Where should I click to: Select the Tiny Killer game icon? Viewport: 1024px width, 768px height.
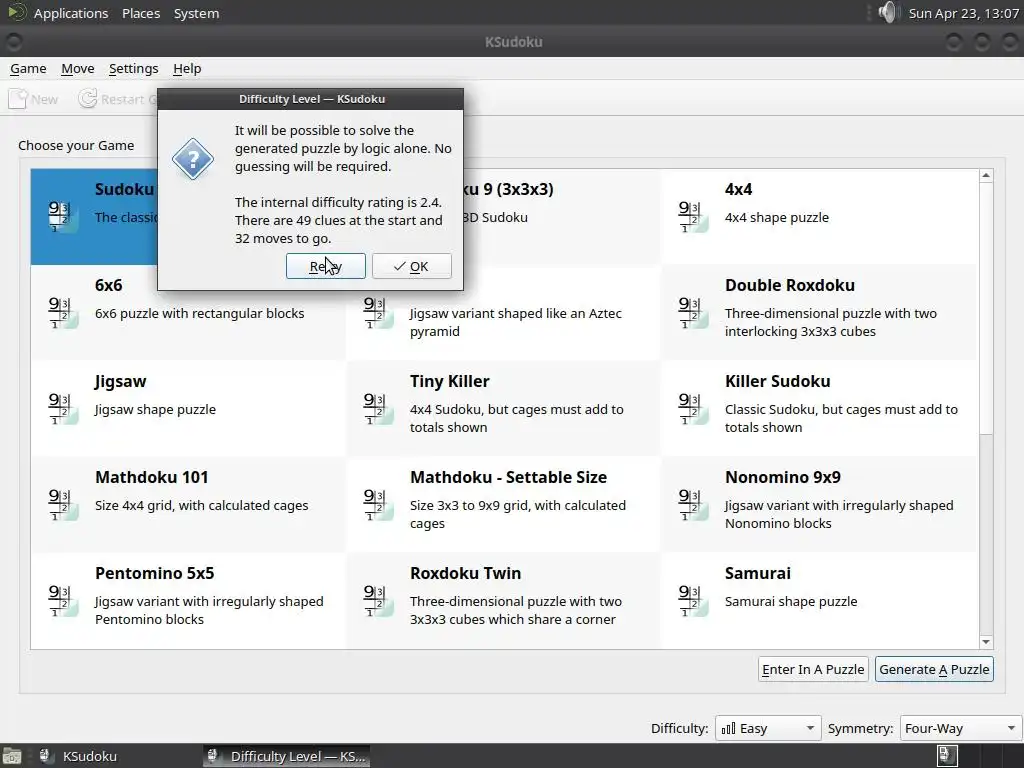pyautogui.click(x=377, y=408)
